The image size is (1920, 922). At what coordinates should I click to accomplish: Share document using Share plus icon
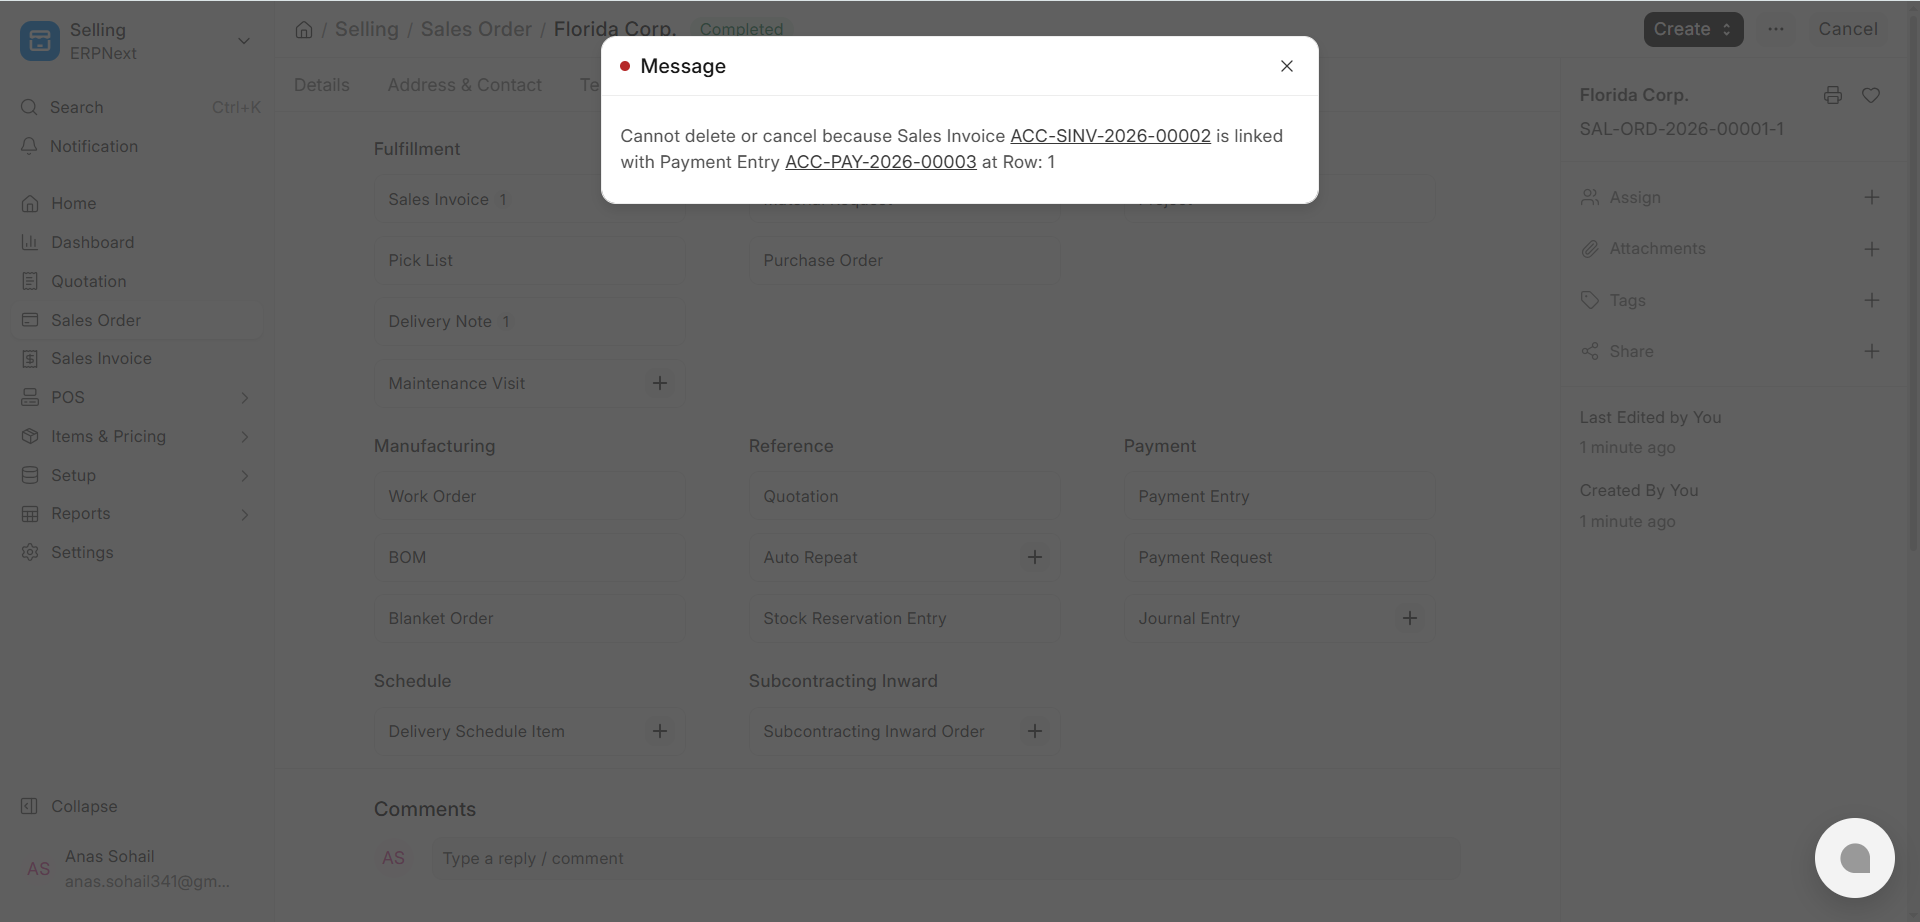(x=1872, y=351)
